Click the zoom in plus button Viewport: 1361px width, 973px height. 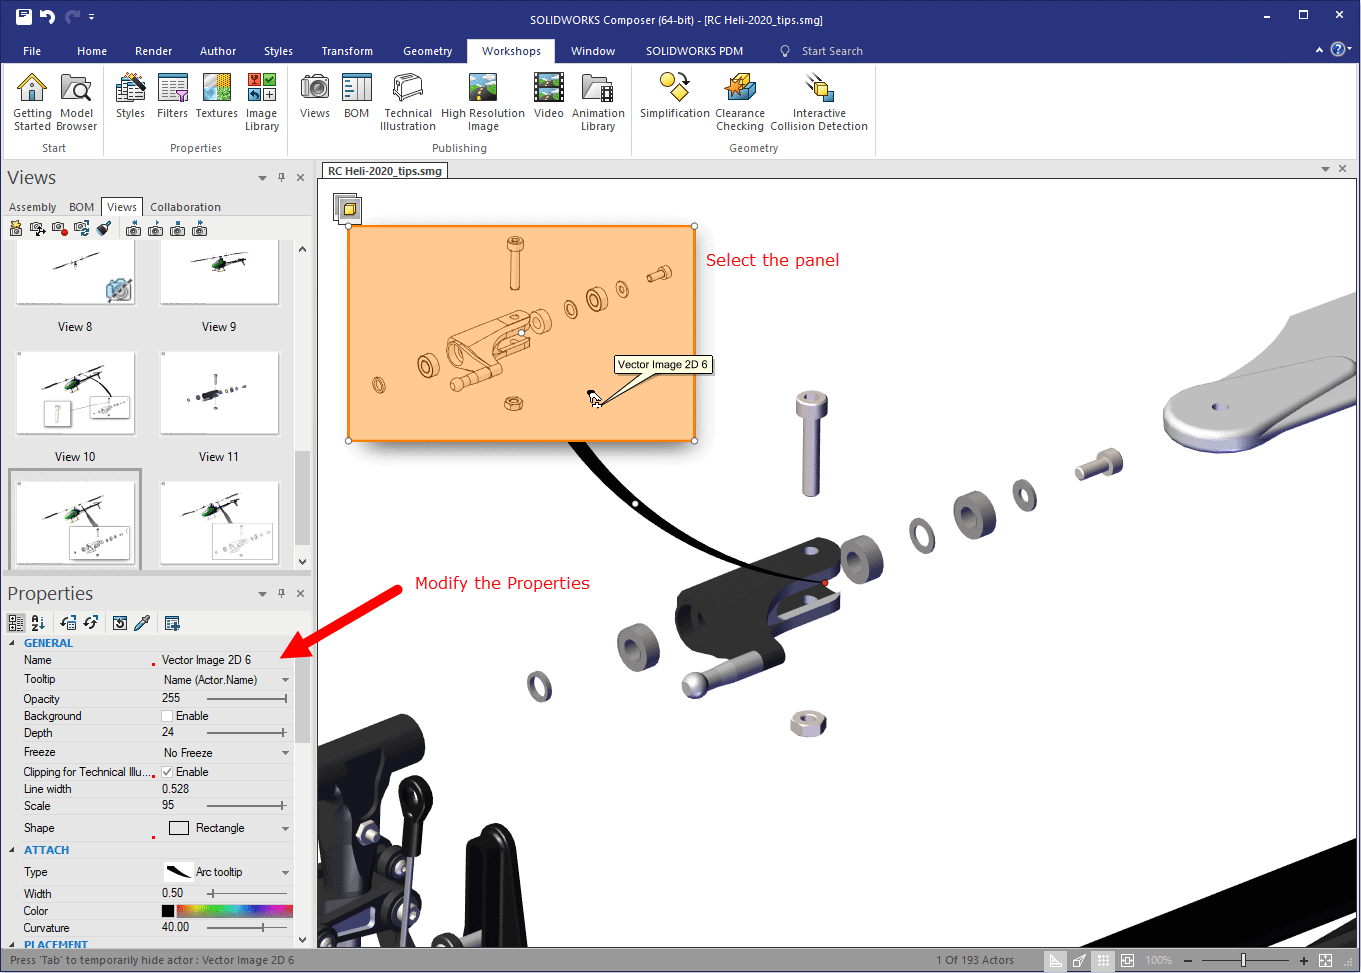1304,960
